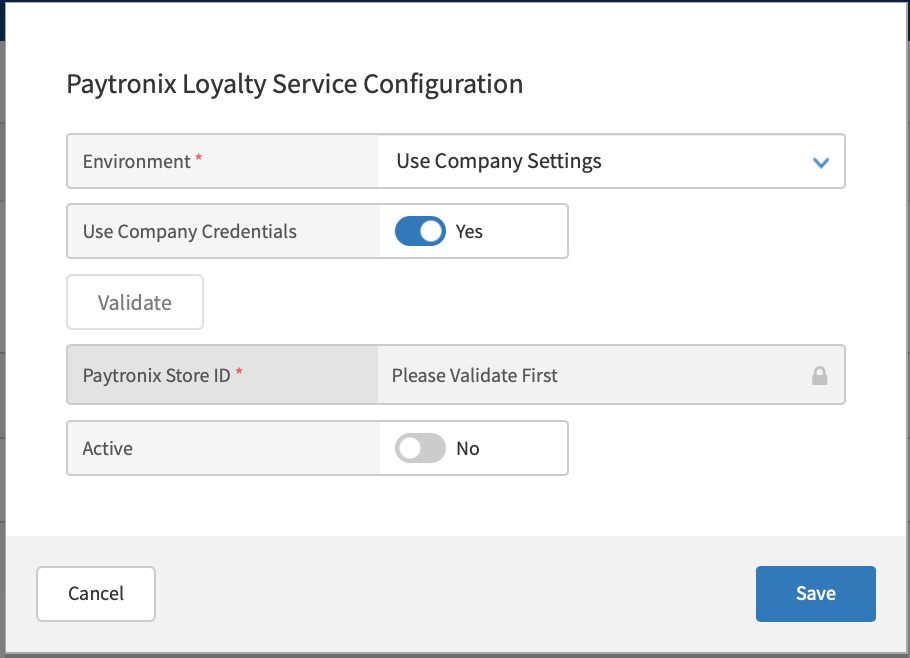Image resolution: width=910 pixels, height=658 pixels.
Task: Click the Yes text beside the credentials toggle
Action: (x=468, y=231)
